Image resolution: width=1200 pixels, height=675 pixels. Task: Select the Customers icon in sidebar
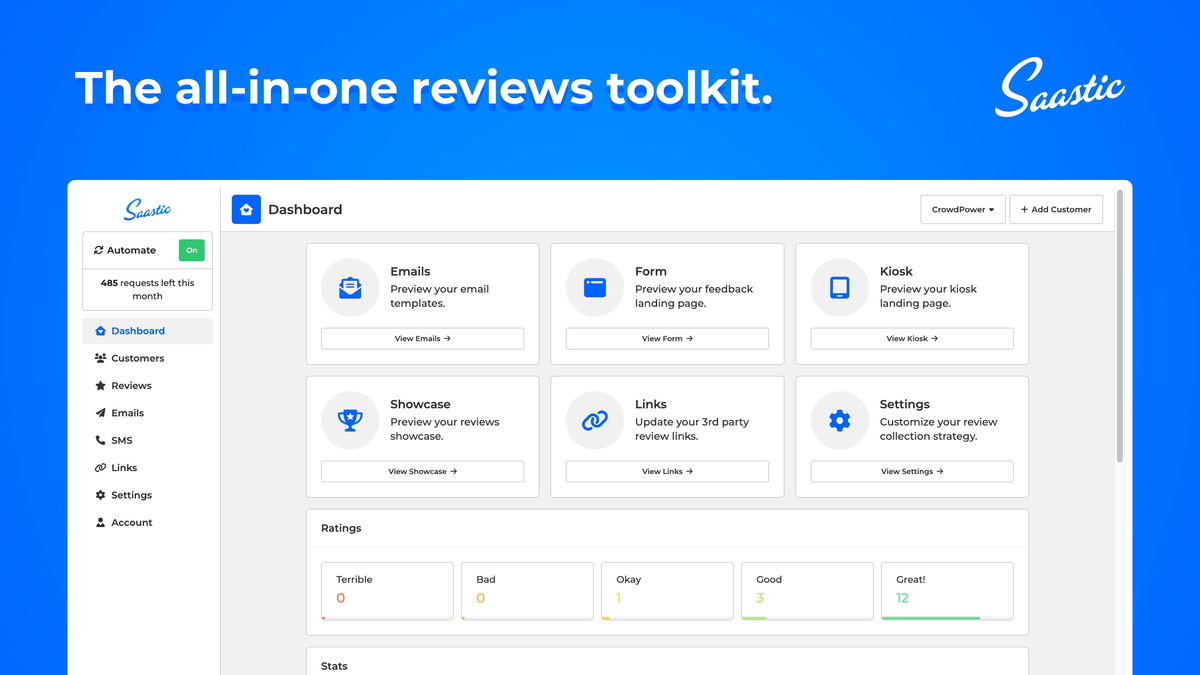click(x=102, y=358)
